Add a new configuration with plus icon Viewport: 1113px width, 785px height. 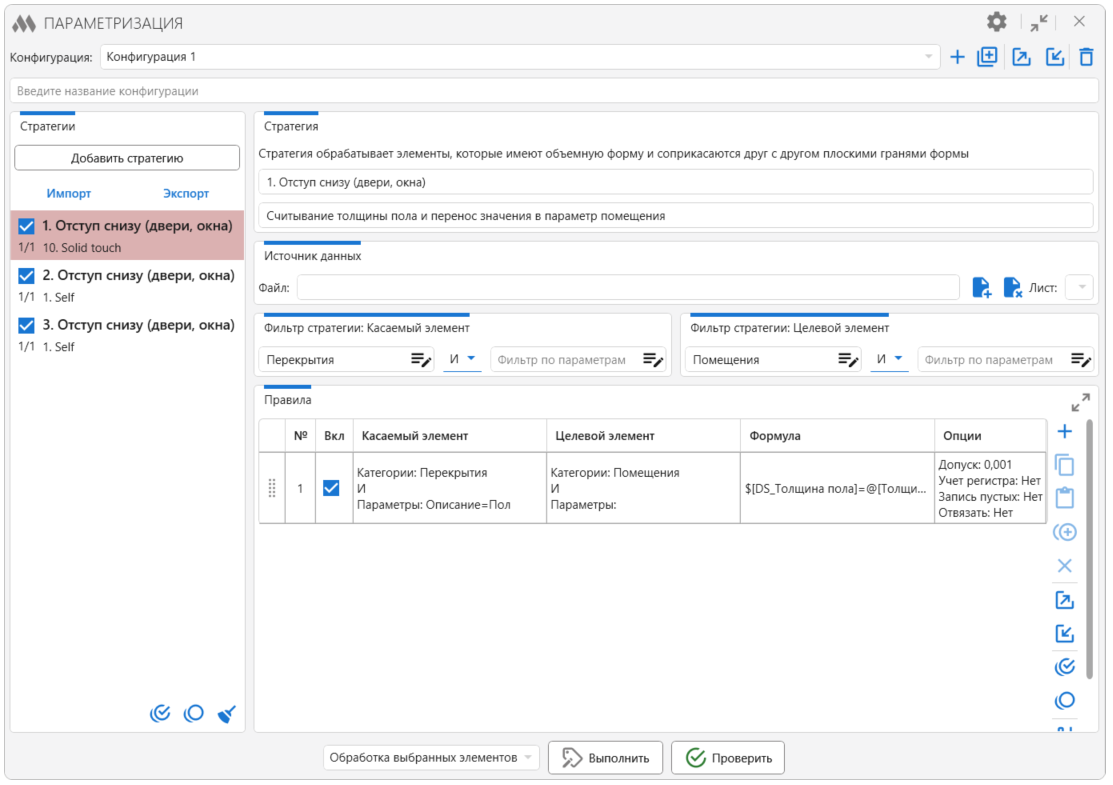[x=958, y=57]
